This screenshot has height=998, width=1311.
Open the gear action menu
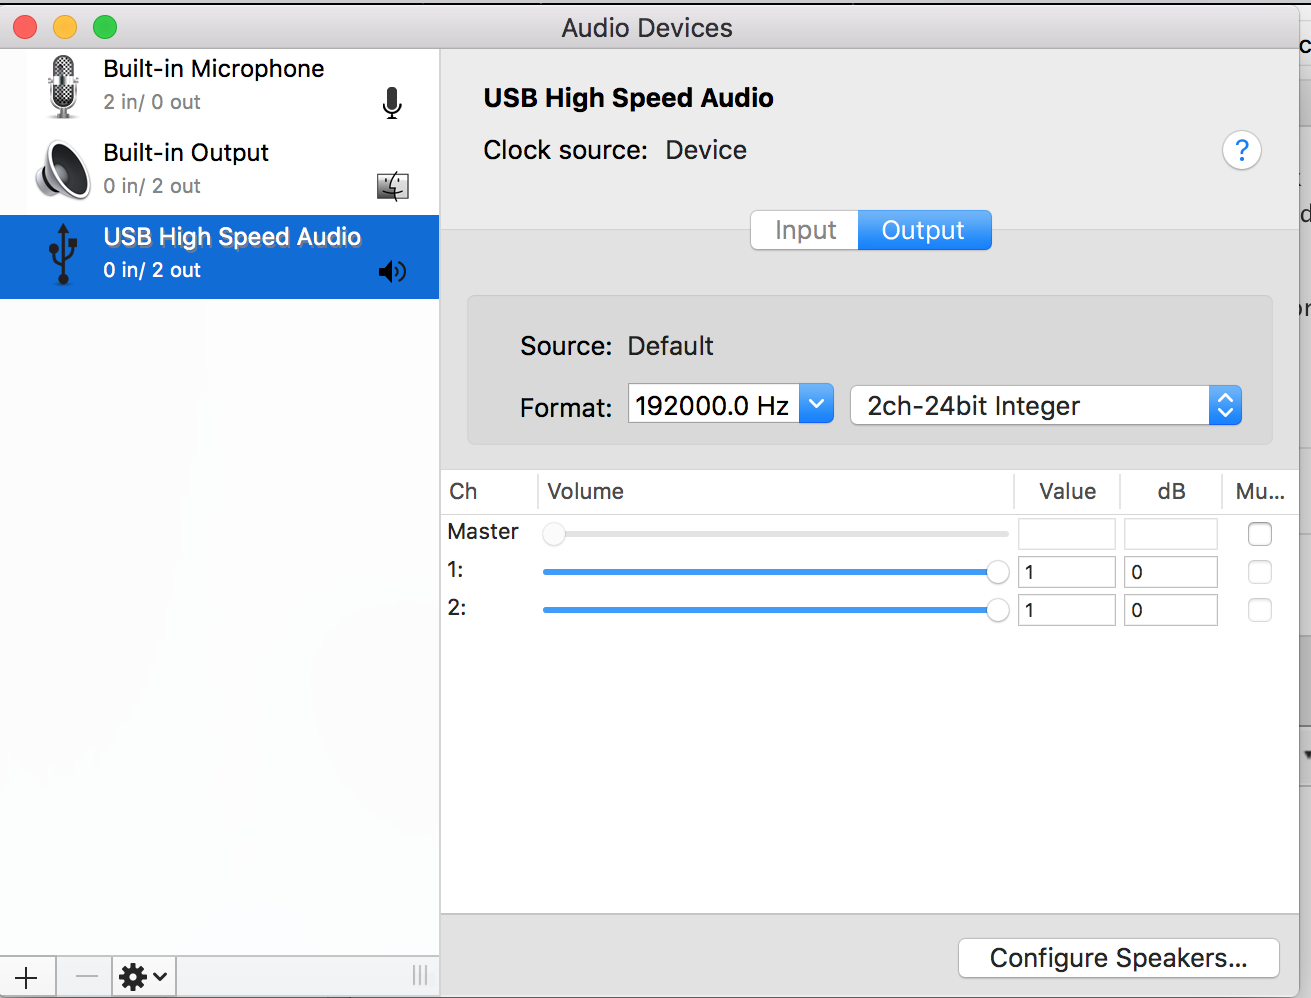(x=143, y=977)
